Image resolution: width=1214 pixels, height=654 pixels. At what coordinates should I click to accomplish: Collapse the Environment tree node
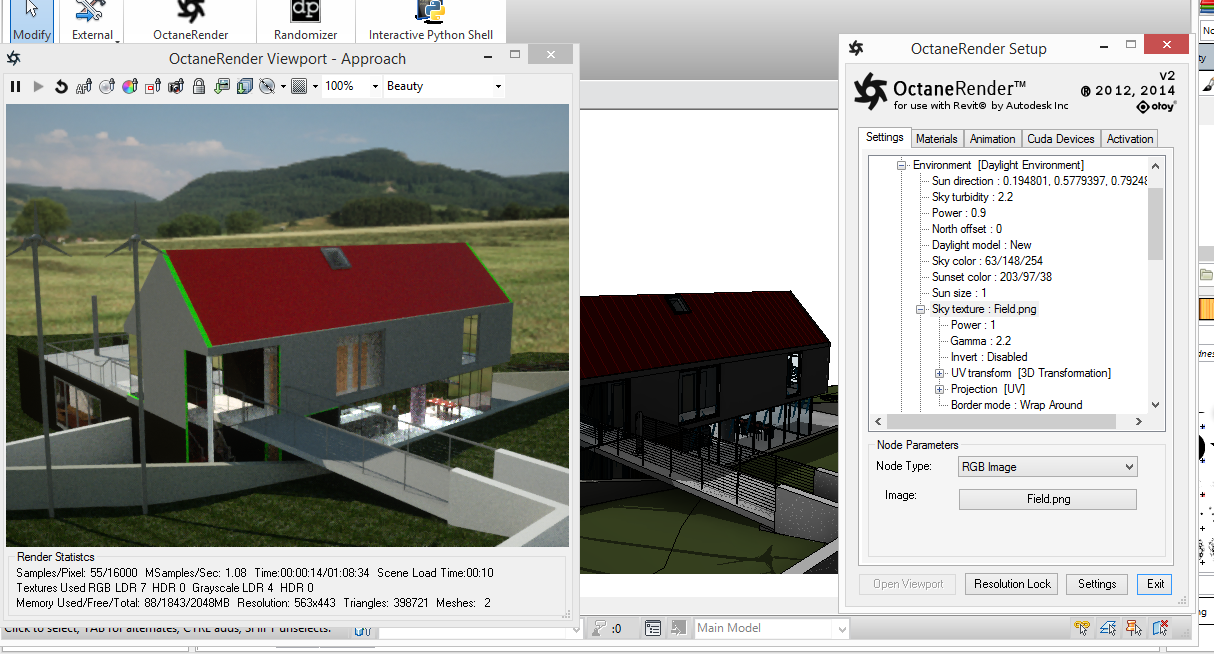click(x=901, y=165)
